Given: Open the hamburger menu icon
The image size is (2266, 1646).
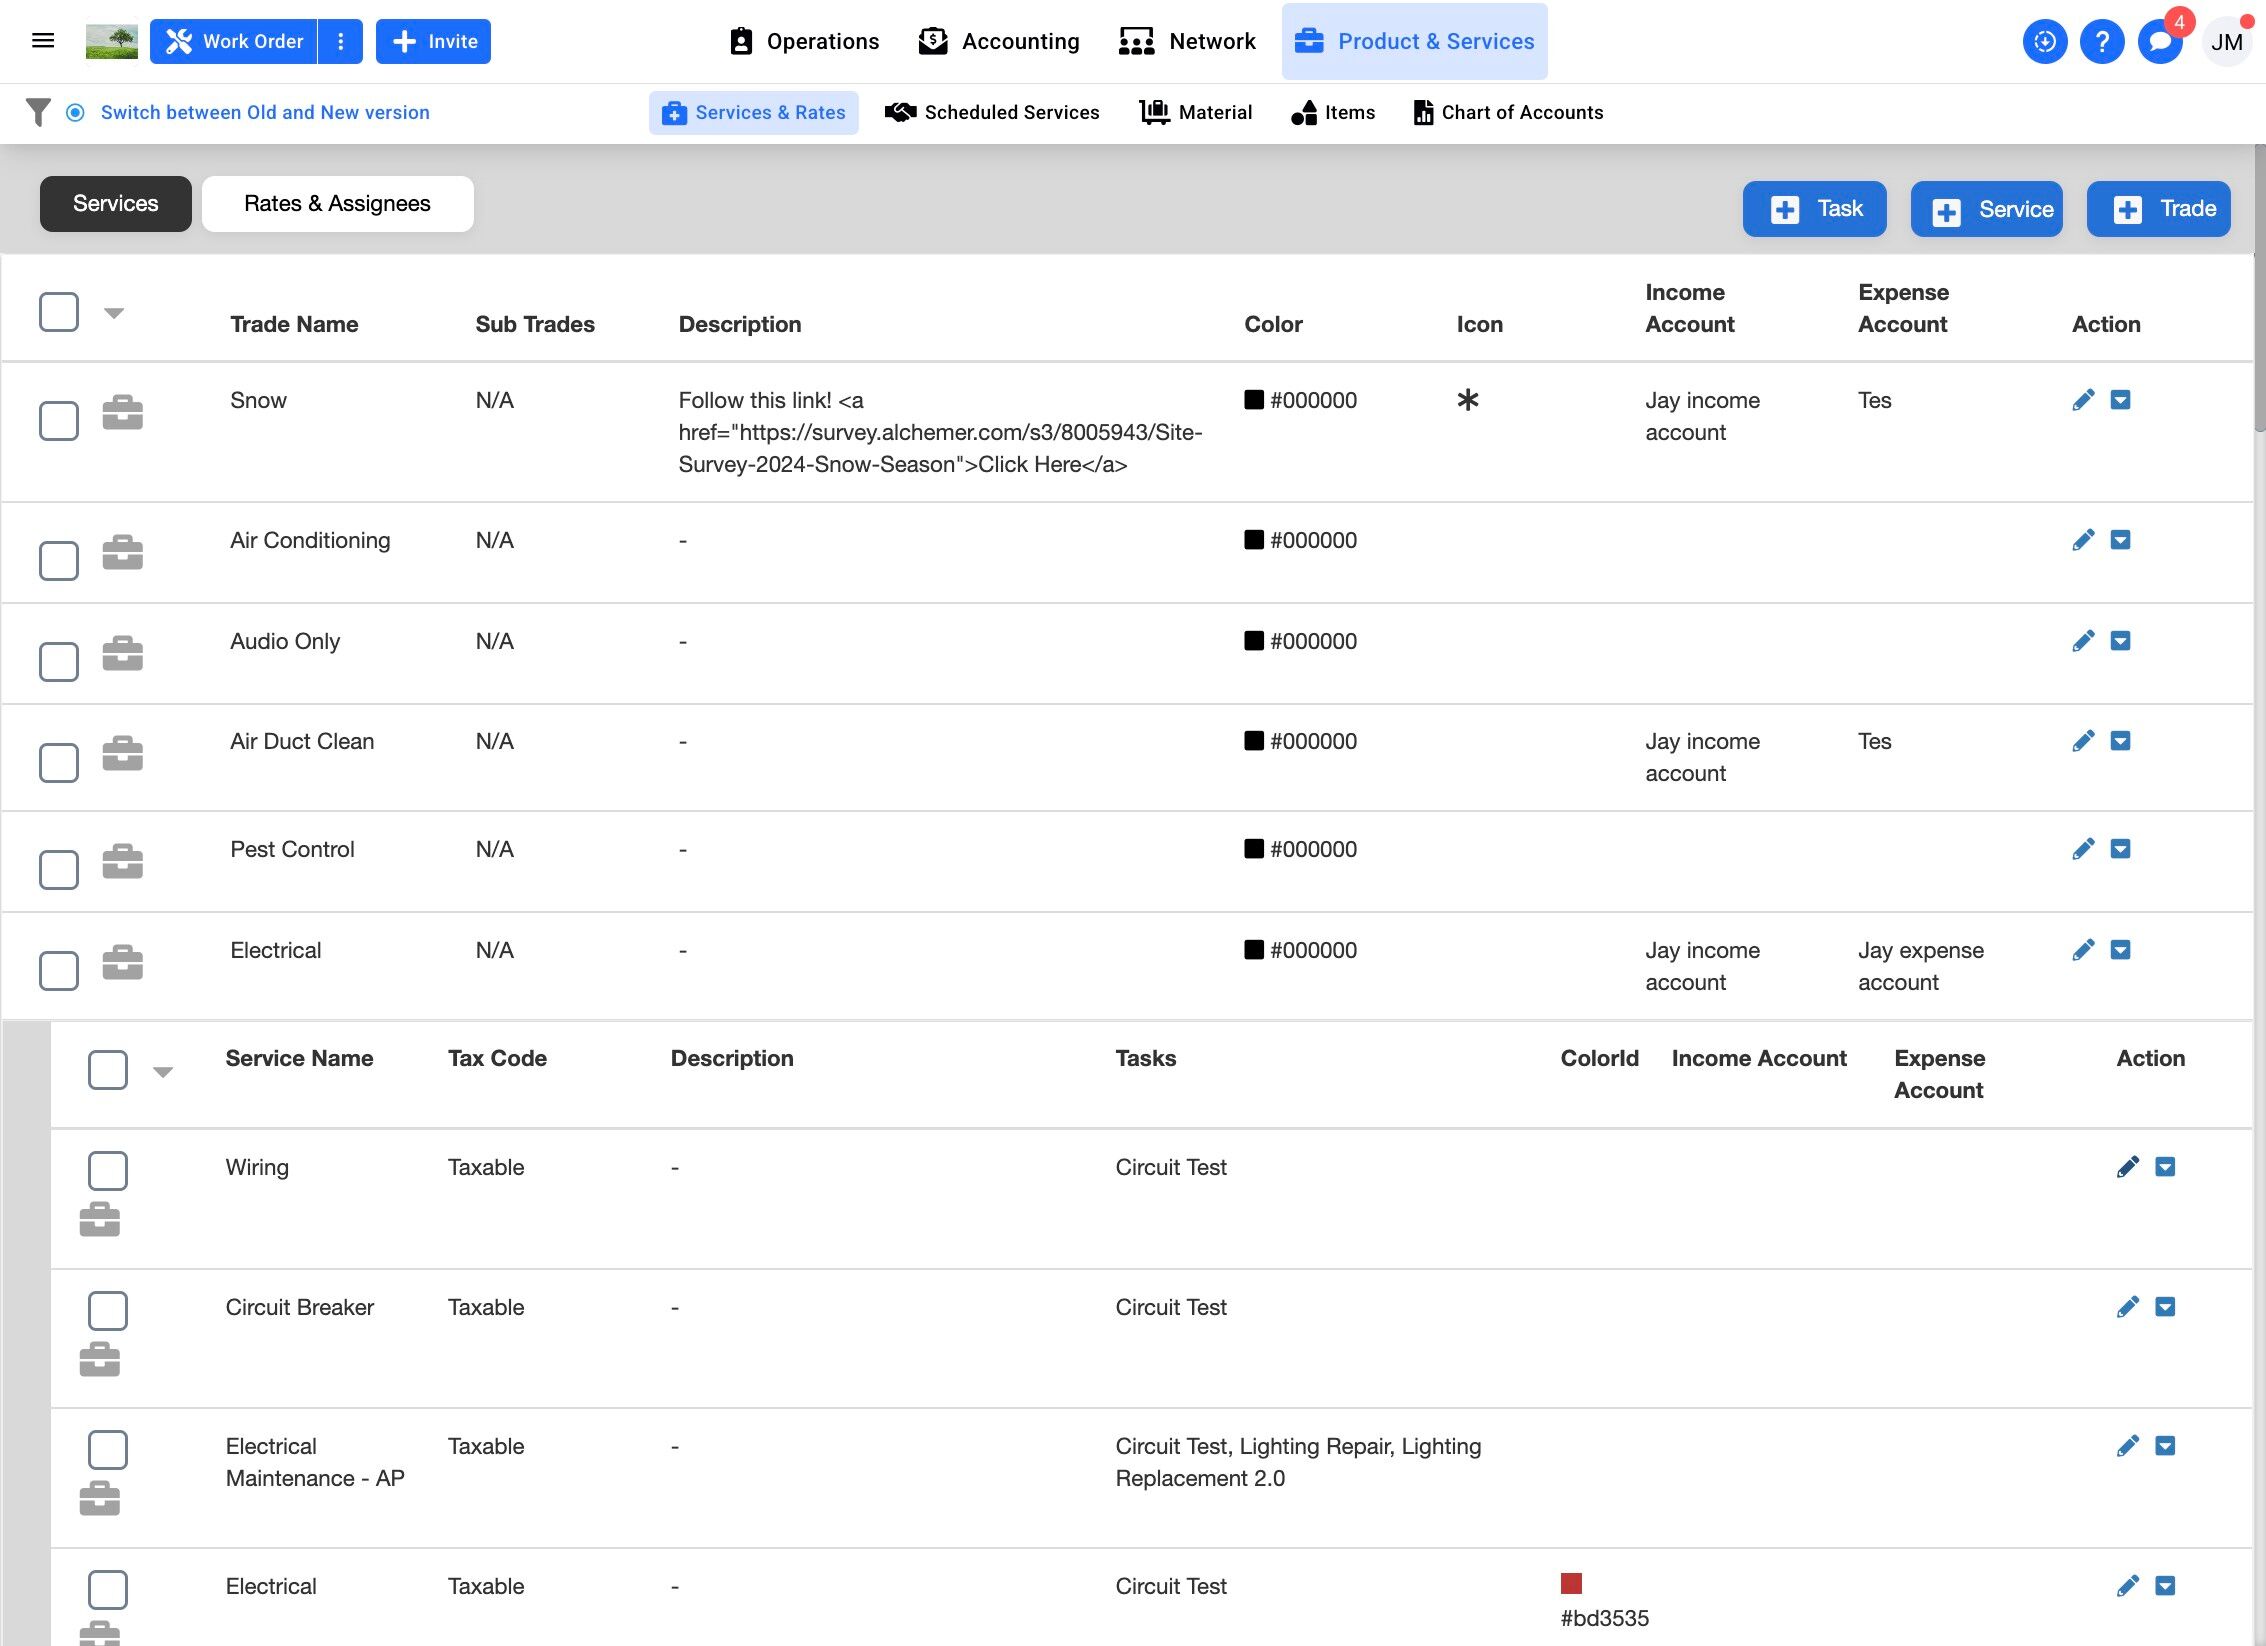Looking at the screenshot, I should [43, 41].
